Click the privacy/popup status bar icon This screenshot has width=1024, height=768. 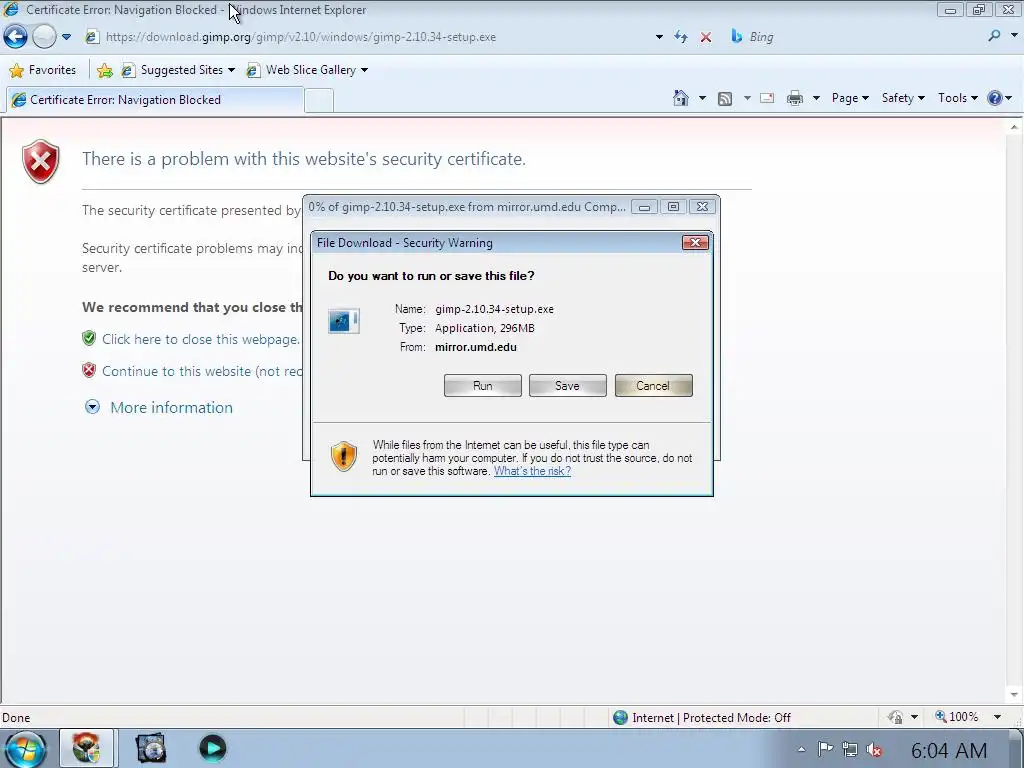pyautogui.click(x=895, y=718)
